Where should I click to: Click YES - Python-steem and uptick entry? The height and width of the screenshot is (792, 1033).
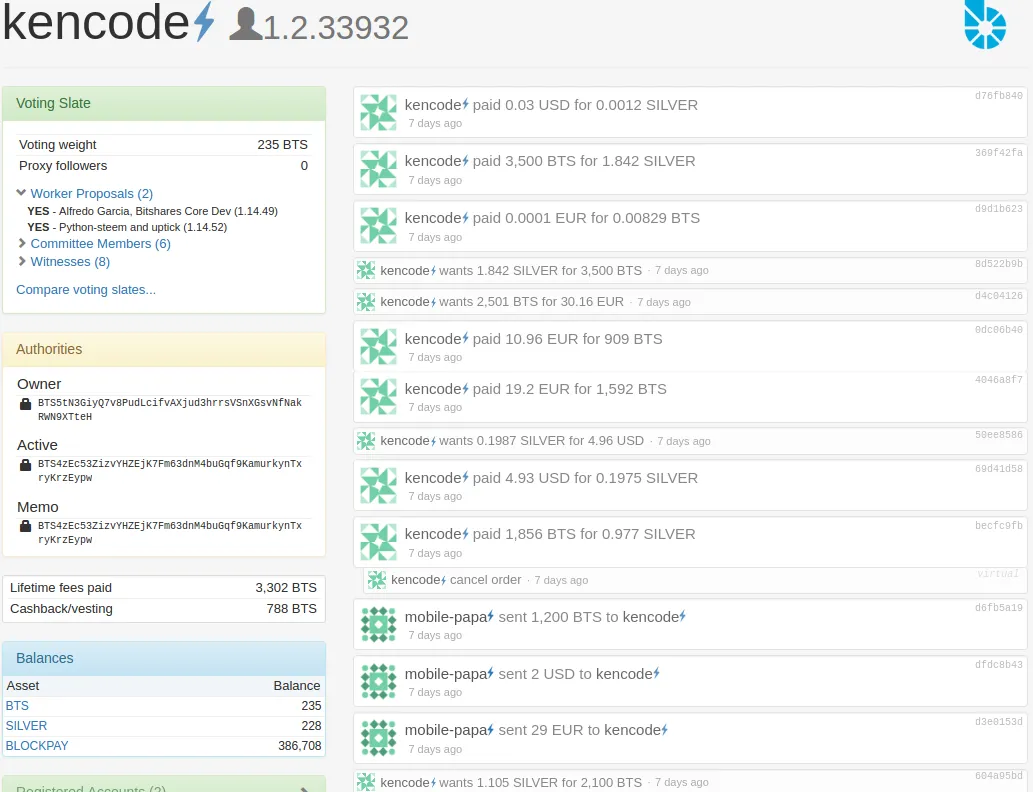point(127,227)
